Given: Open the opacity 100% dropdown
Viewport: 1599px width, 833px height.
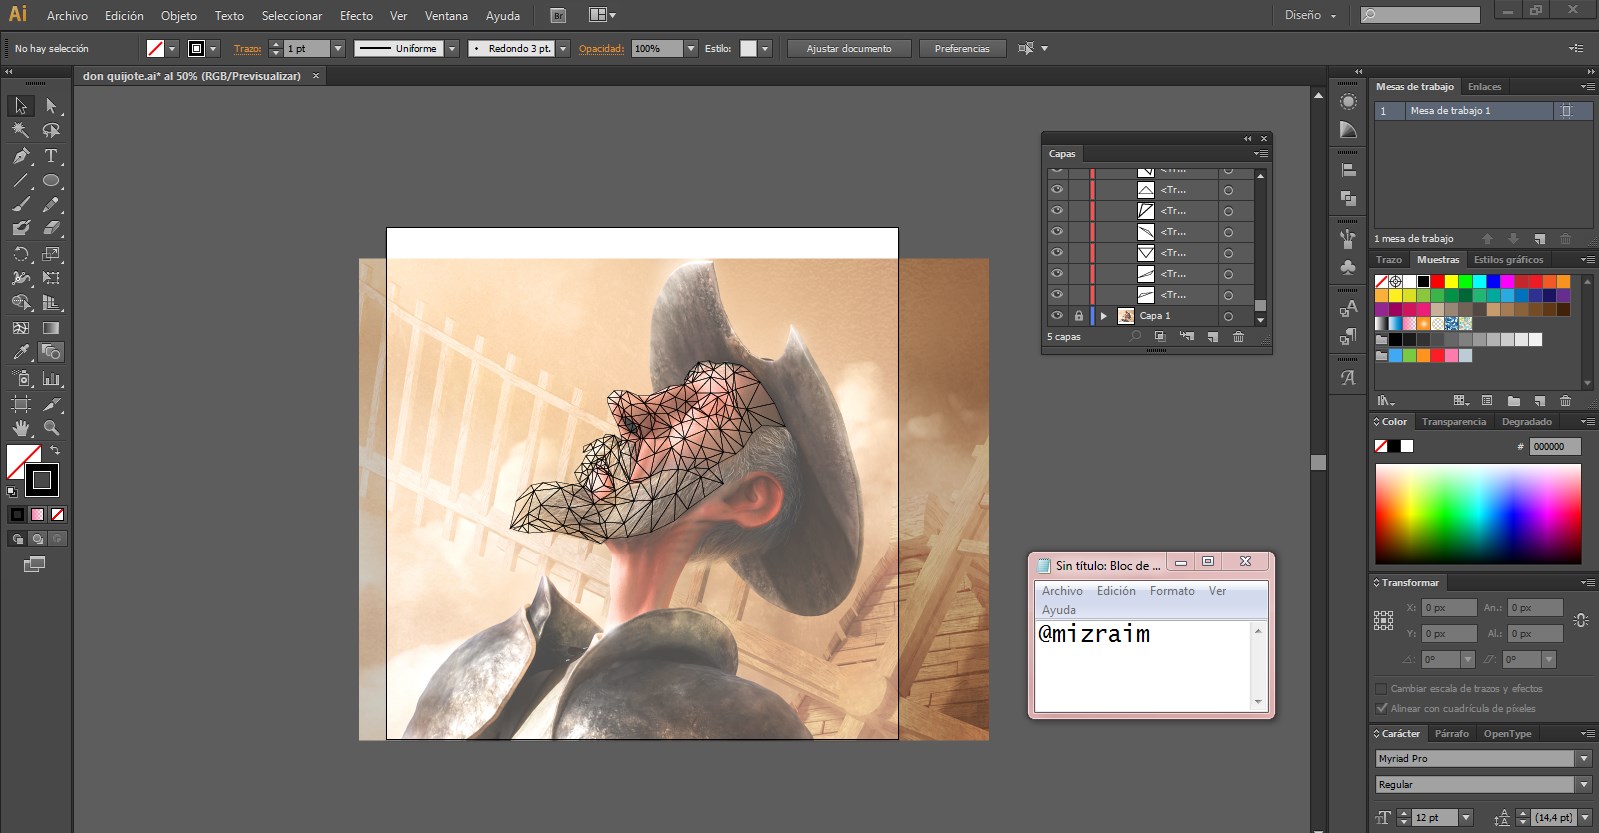Looking at the screenshot, I should [690, 49].
